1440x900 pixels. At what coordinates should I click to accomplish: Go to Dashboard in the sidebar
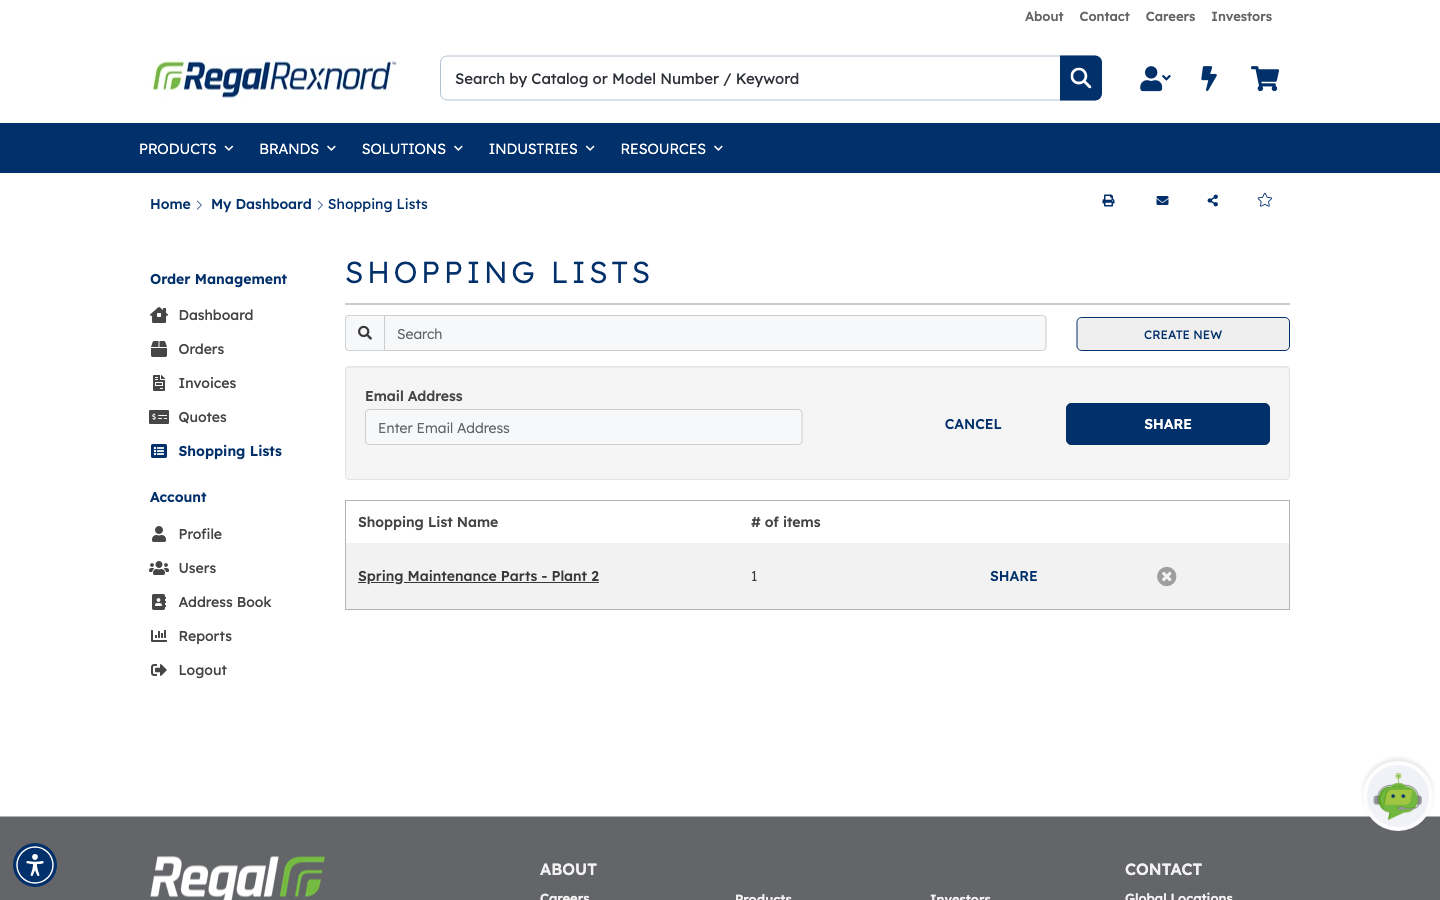click(201, 315)
